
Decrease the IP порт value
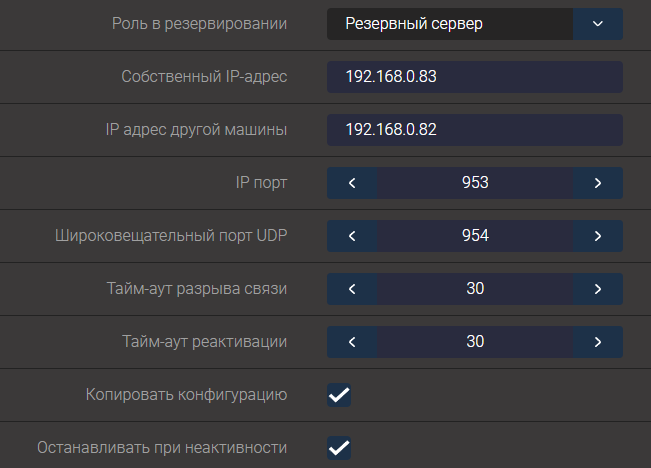tap(351, 183)
